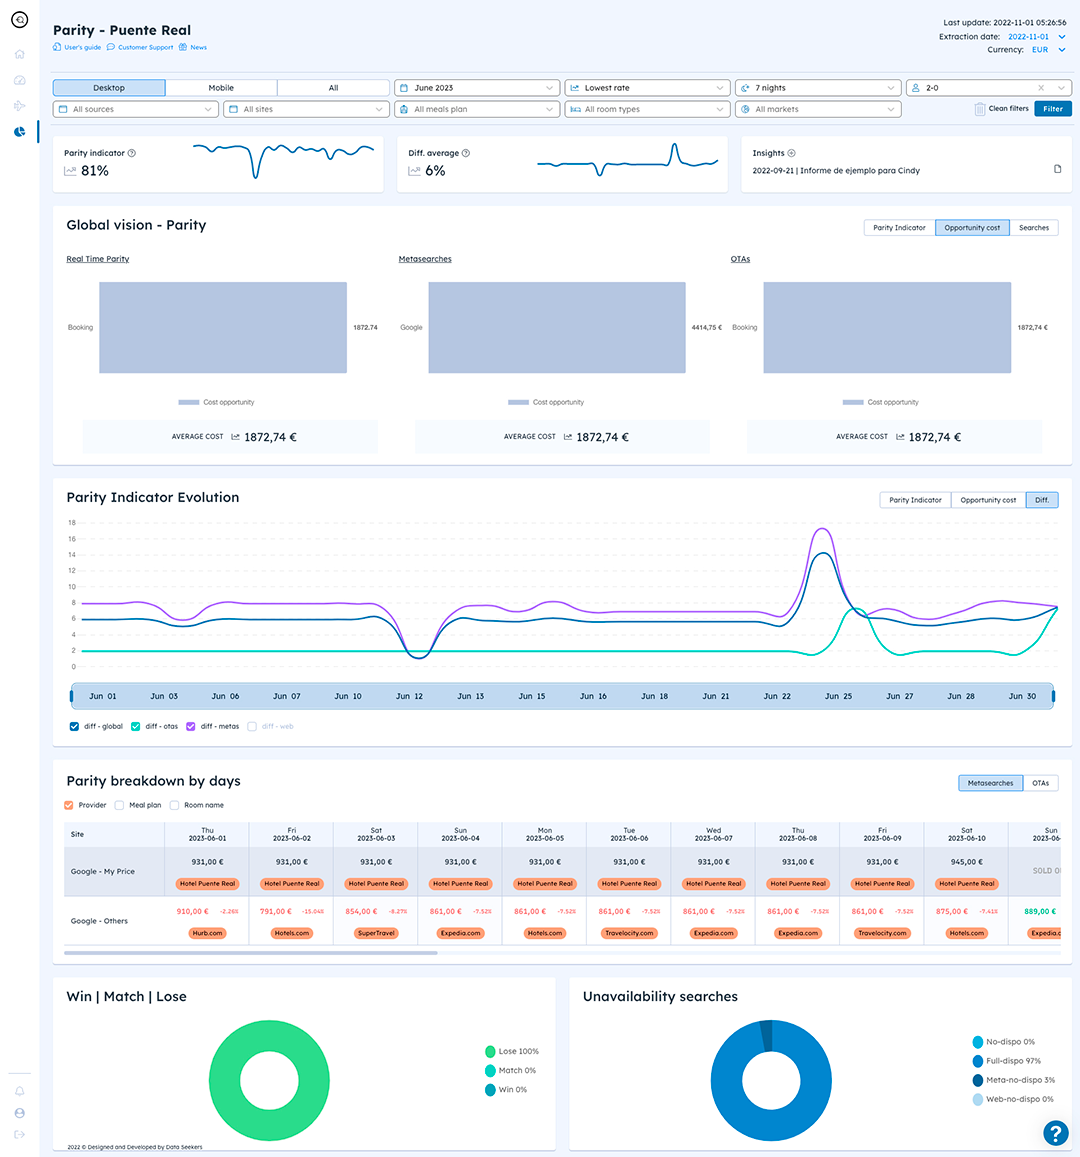Select Opportunity cost tab in Parity Indicator Evolution
1080x1157 pixels.
coord(988,500)
